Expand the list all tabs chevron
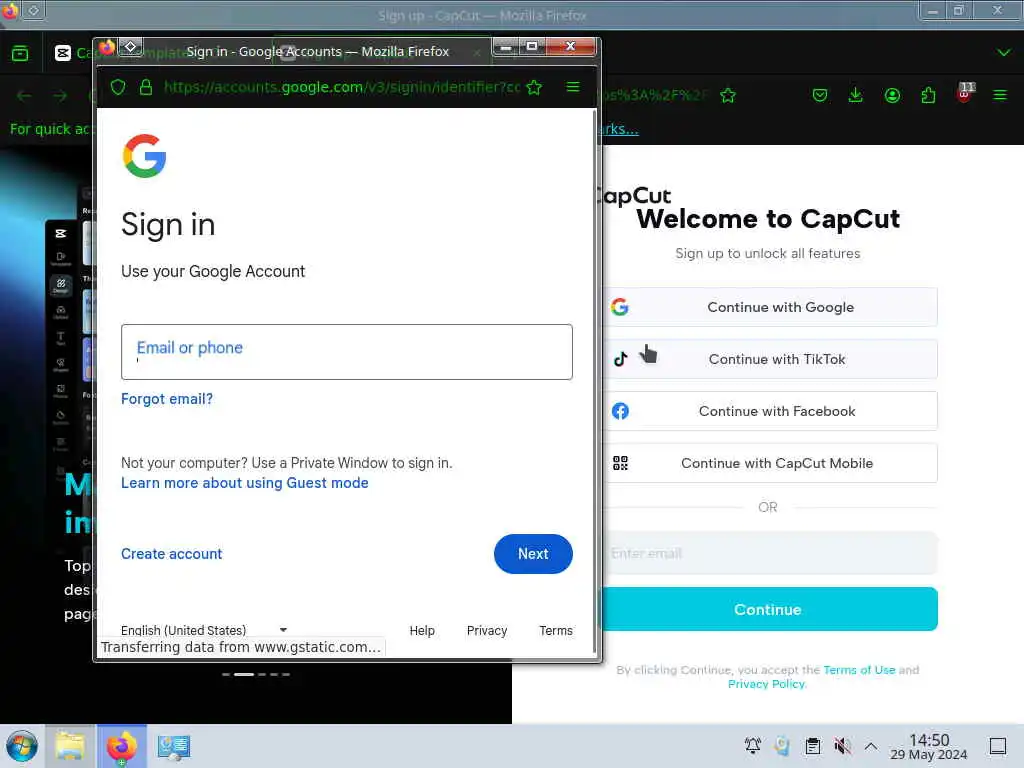1024x768 pixels. coord(1004,52)
